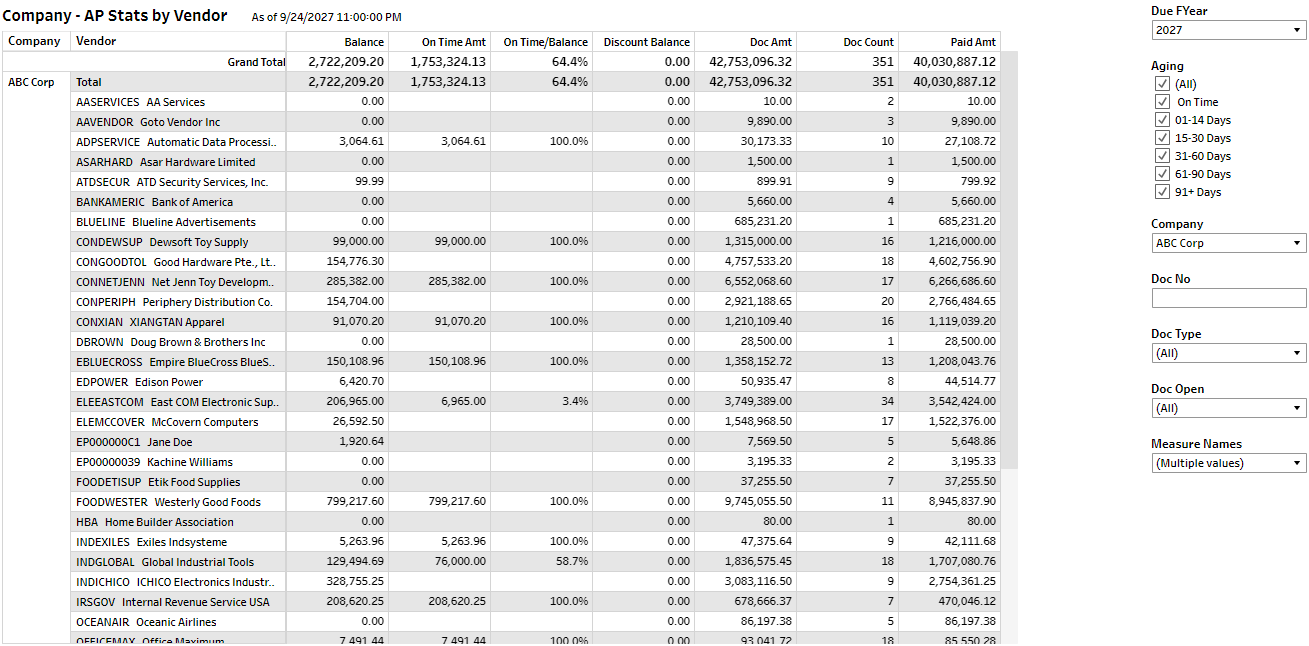This screenshot has height=646, width=1309.
Task: Open the Doc Type dropdown
Action: 1228,353
